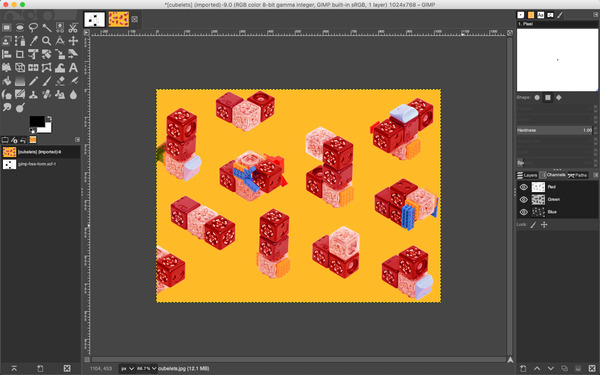Image resolution: width=600 pixels, height=375 pixels.
Task: Adjust the Hardness slider
Action: pyautogui.click(x=554, y=130)
